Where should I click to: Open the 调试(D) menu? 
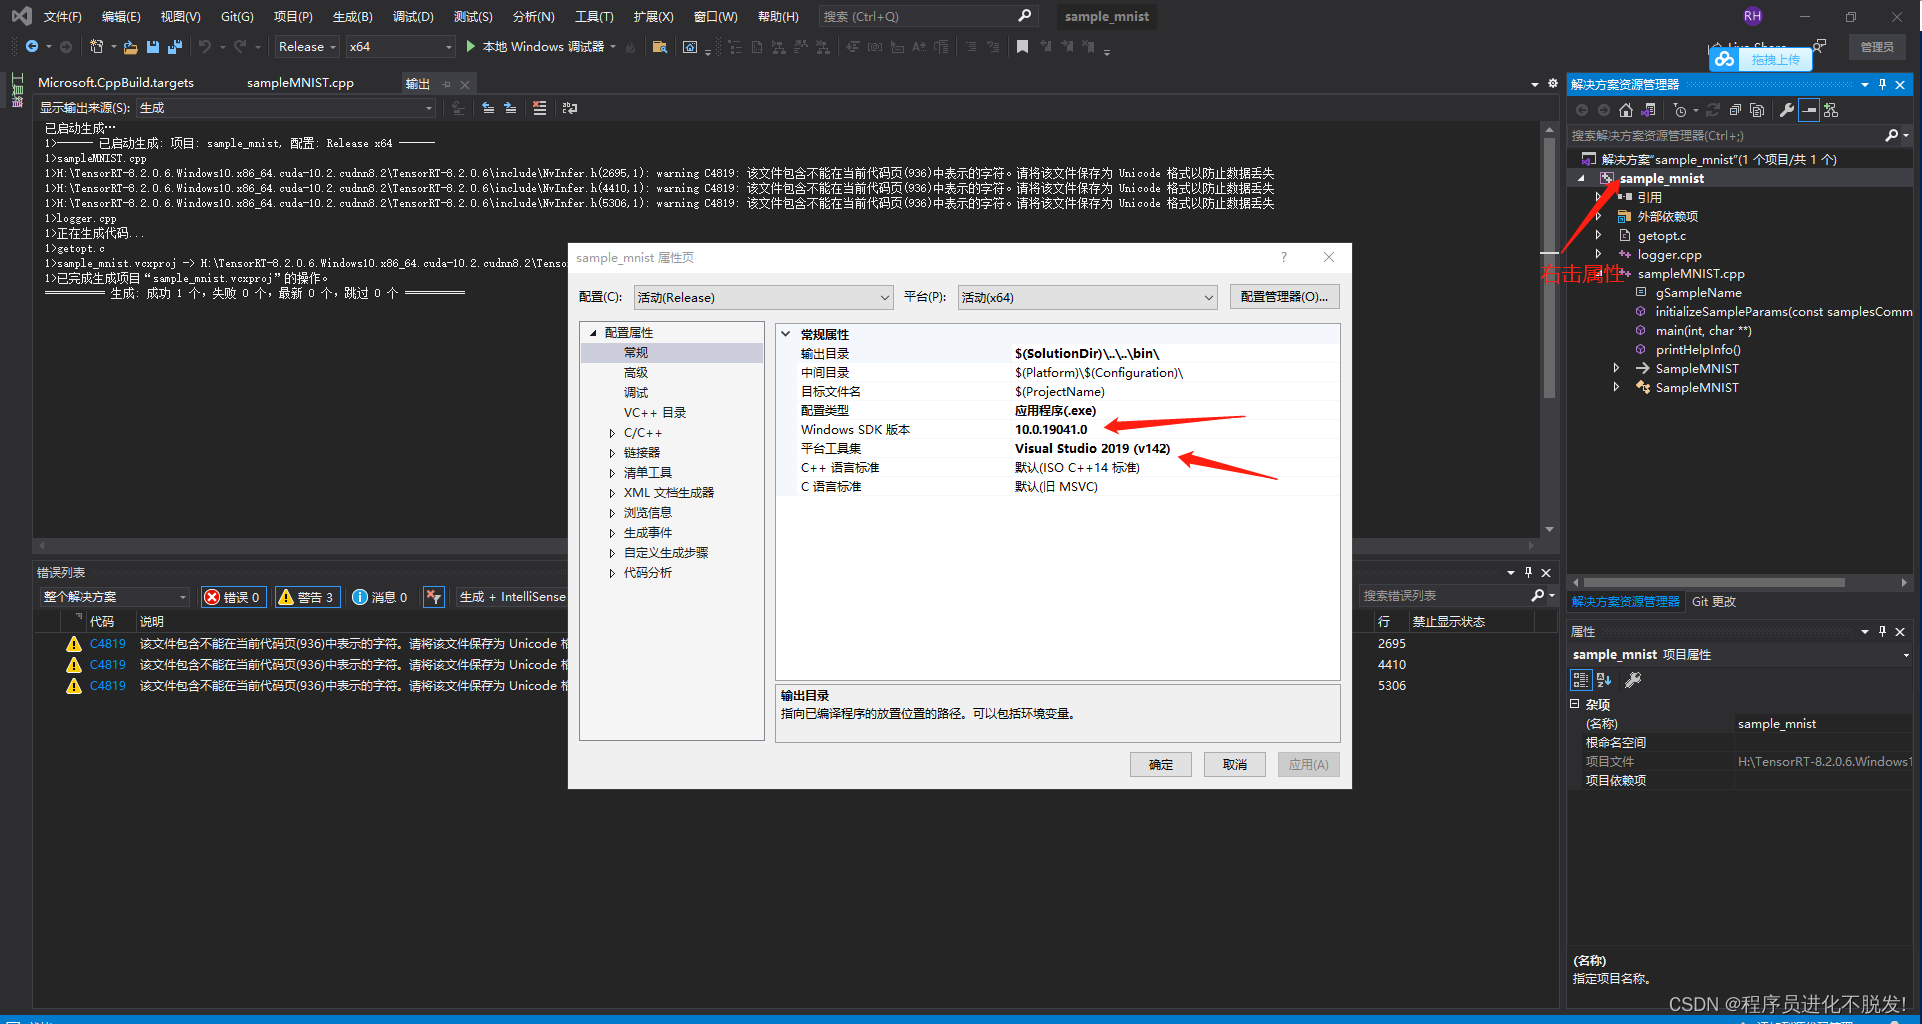click(x=413, y=17)
